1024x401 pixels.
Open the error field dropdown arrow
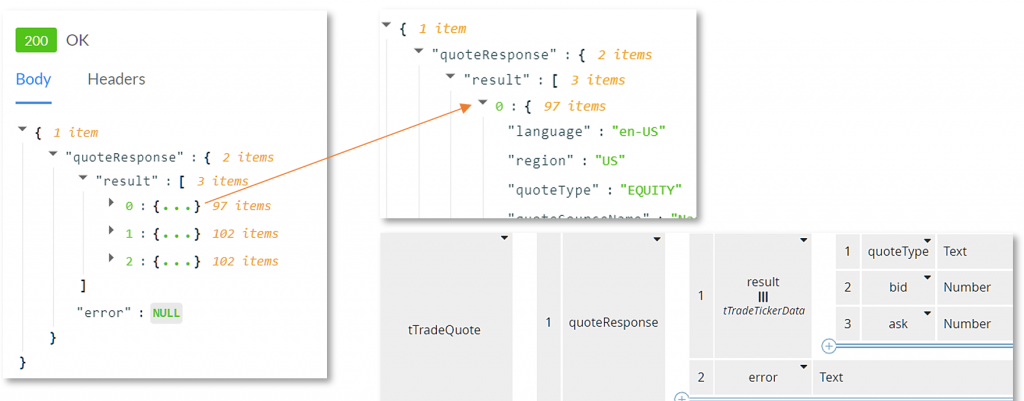pos(803,366)
